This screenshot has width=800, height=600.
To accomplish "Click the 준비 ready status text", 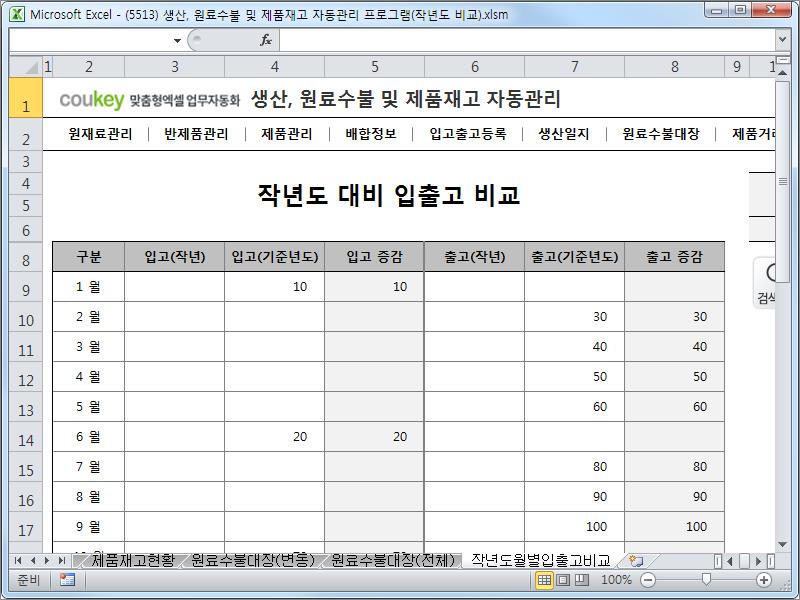I will (x=28, y=580).
